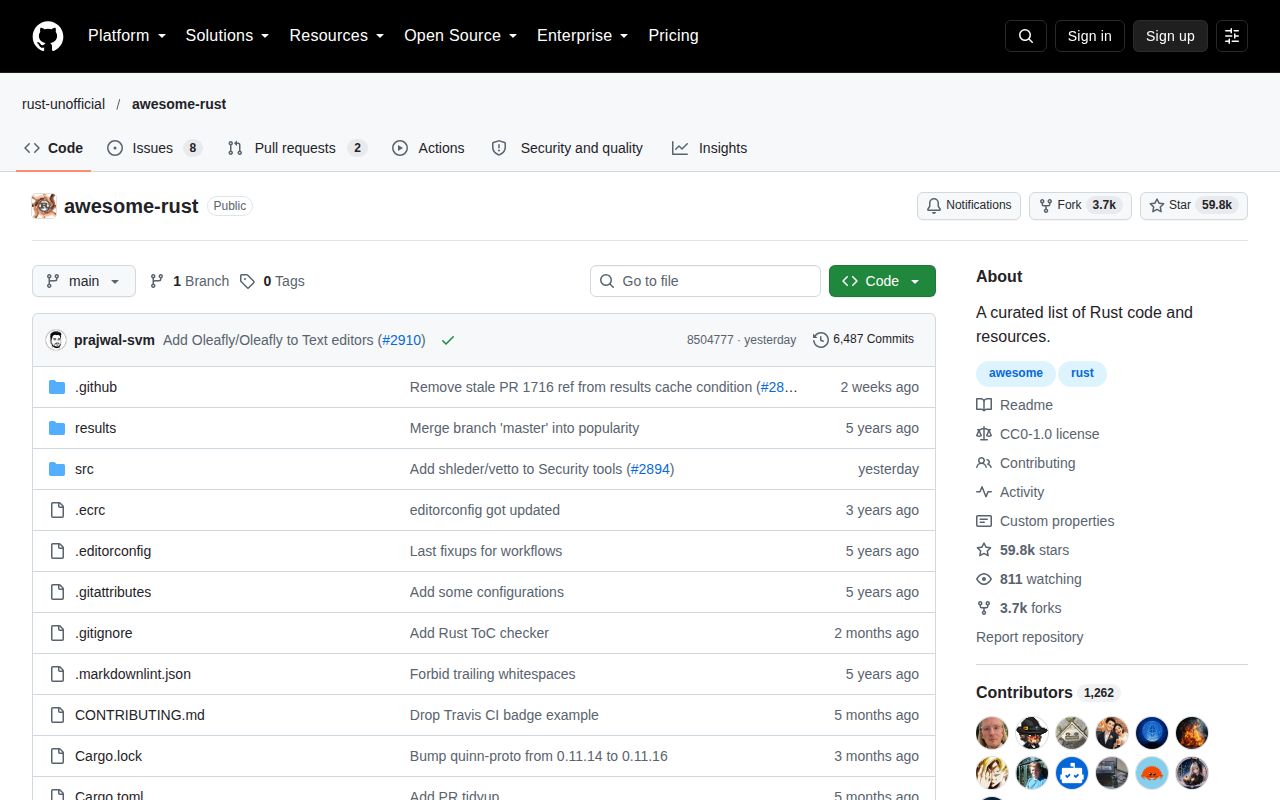This screenshot has width=1280, height=800.
Task: Open the search magnifier button
Action: [1026, 36]
